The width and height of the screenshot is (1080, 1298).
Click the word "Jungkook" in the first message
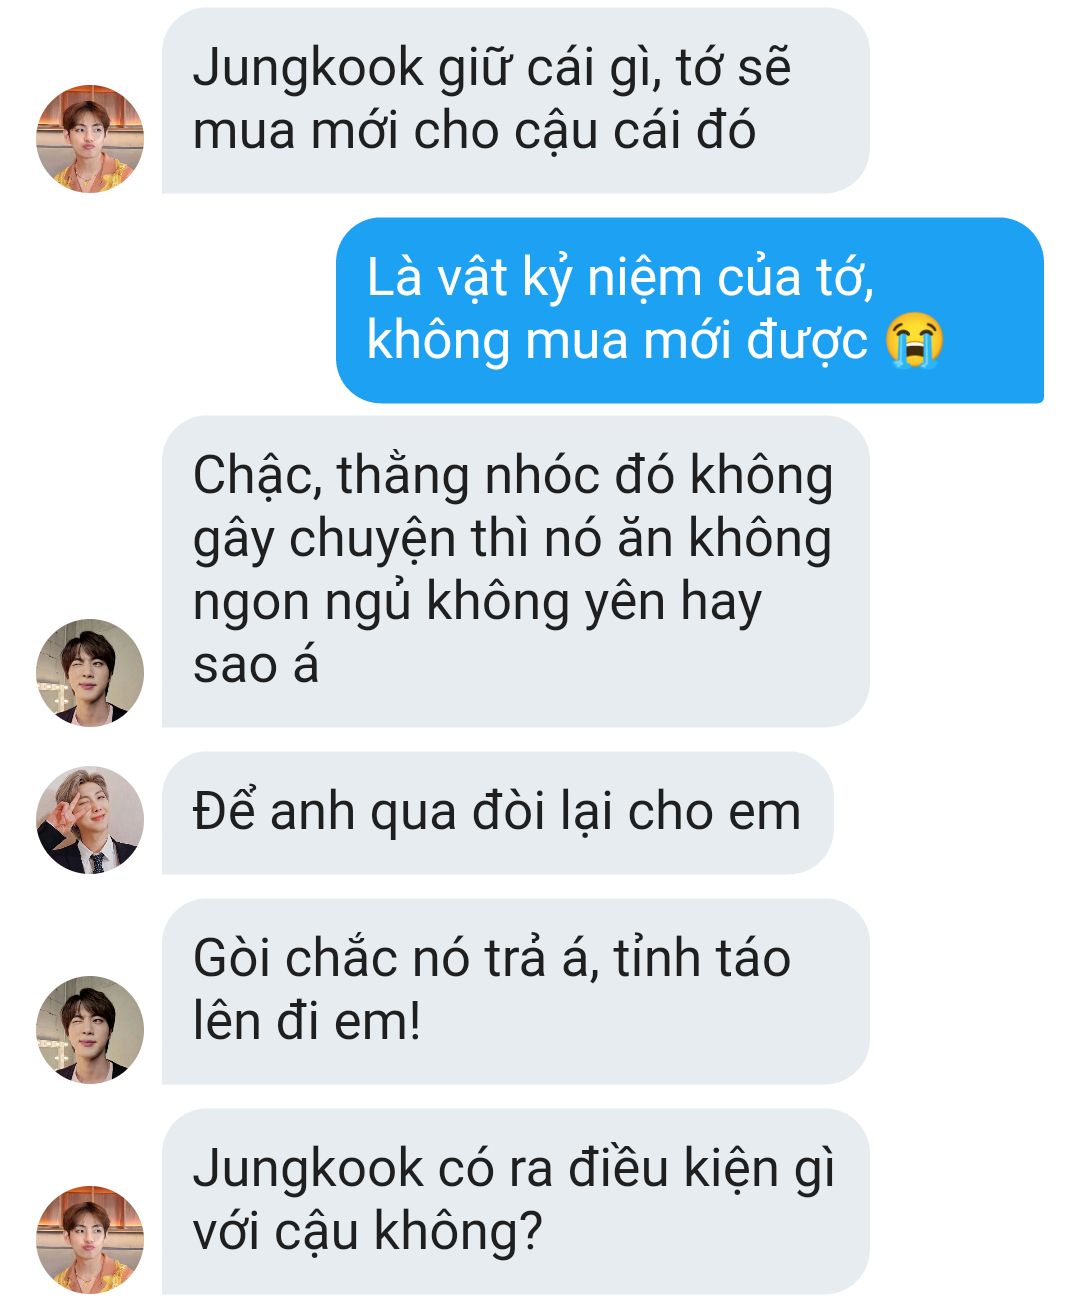coord(308,69)
